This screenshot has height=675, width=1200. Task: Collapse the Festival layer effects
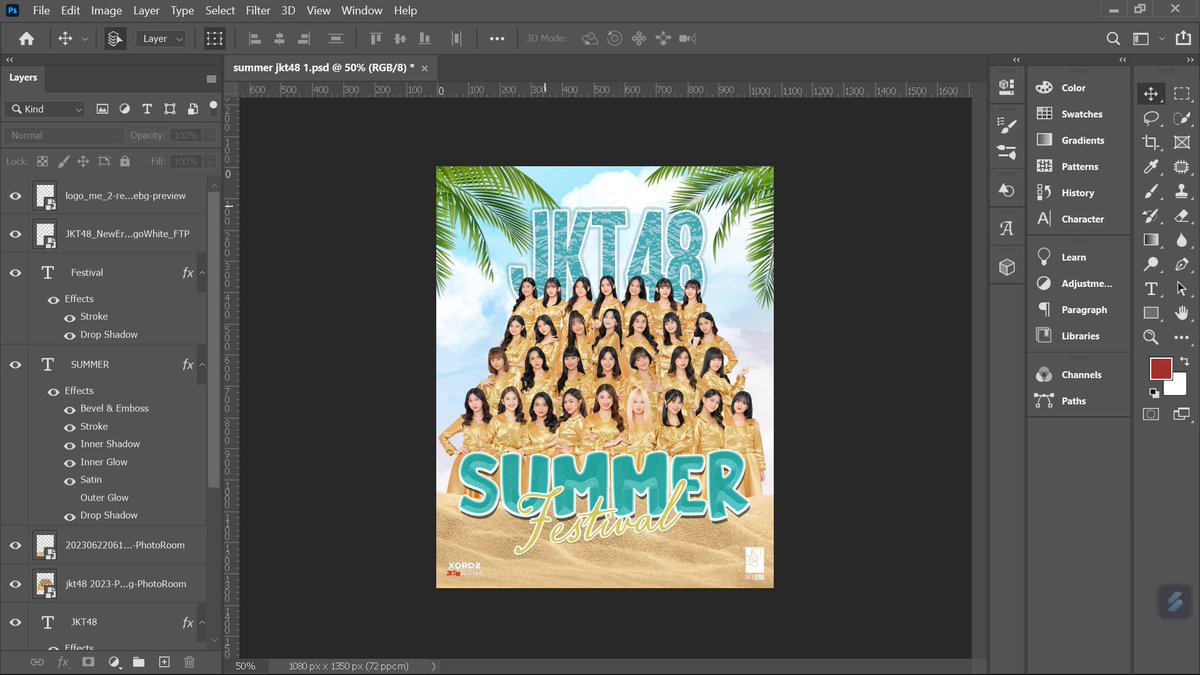[202, 272]
